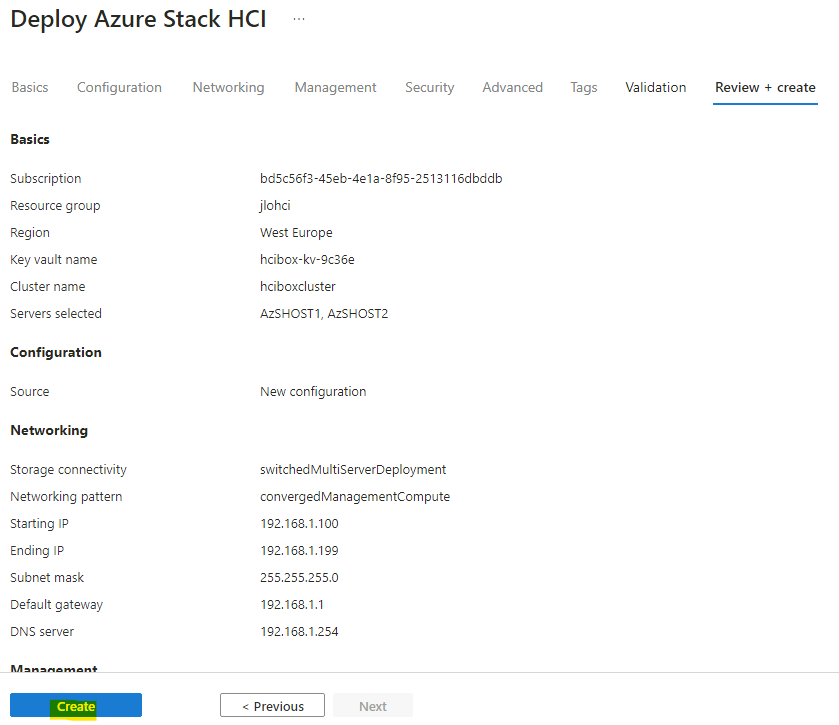Click the West Europe region value
The width and height of the screenshot is (839, 725).
296,233
